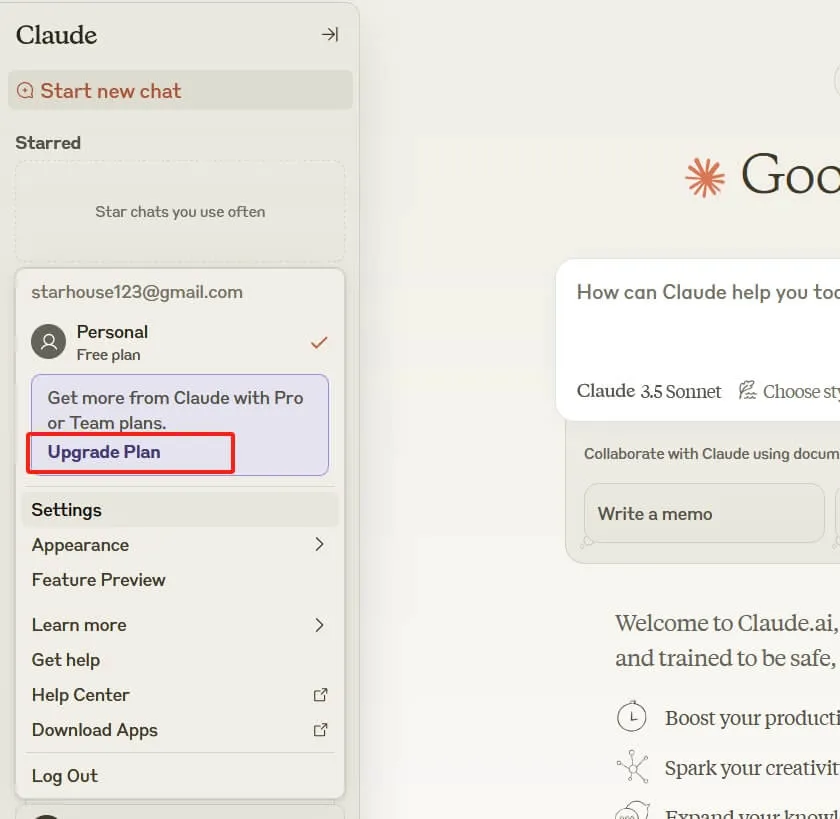Click the Claude logo title in sidebar
This screenshot has width=840, height=819.
[56, 35]
